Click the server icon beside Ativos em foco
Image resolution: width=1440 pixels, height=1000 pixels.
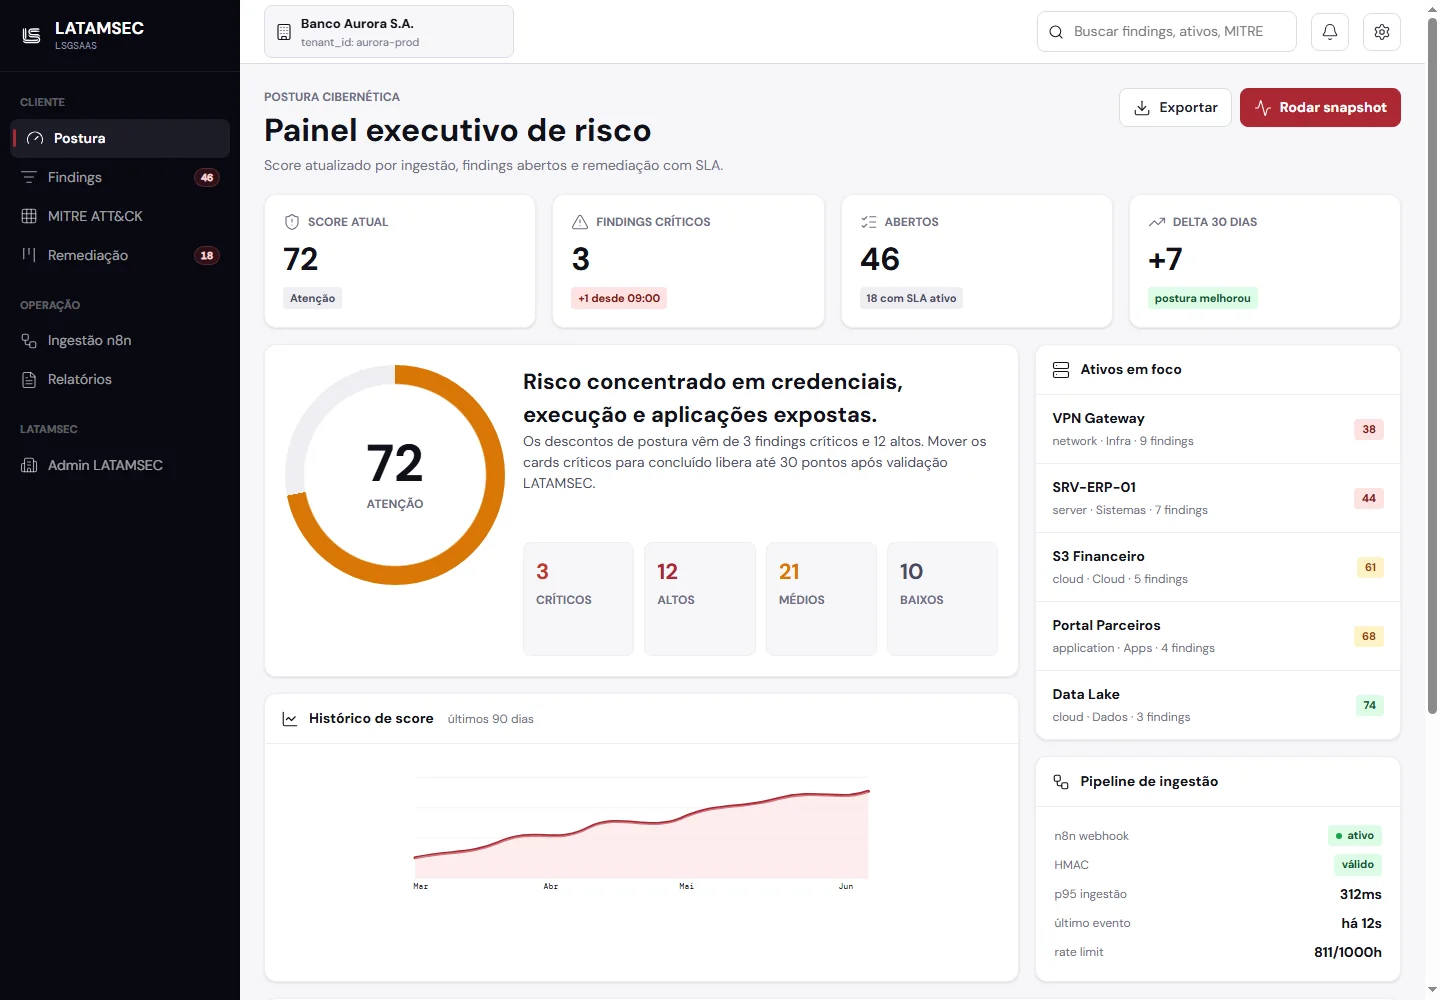[1061, 370]
